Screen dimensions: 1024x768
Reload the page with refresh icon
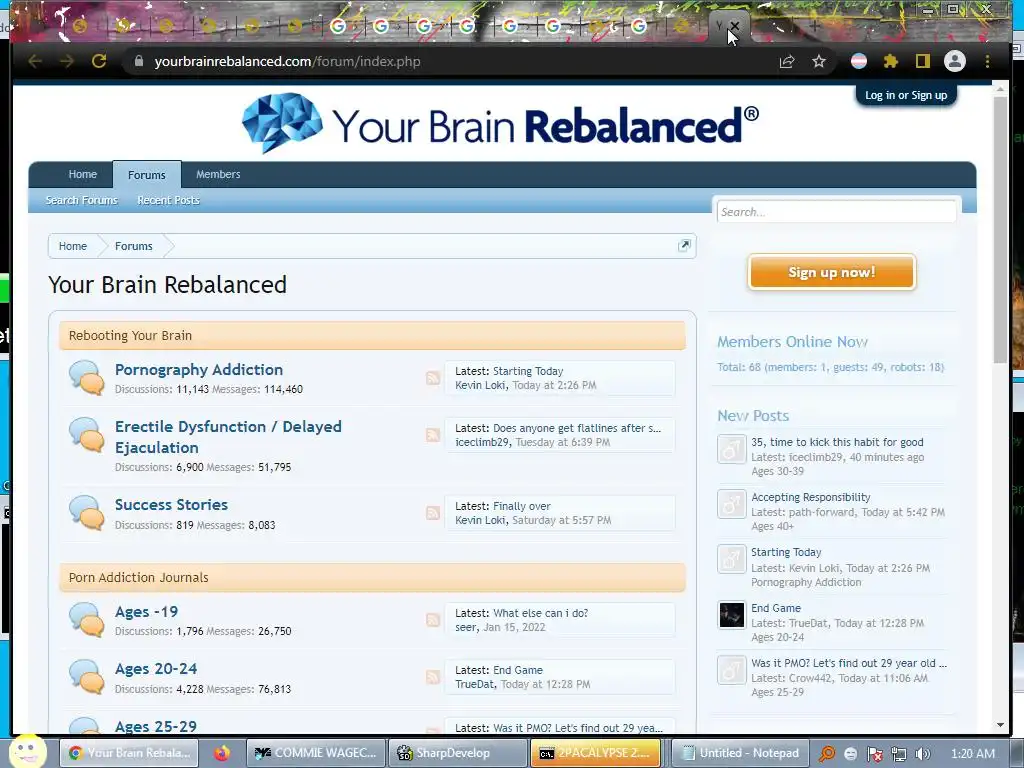point(99,61)
